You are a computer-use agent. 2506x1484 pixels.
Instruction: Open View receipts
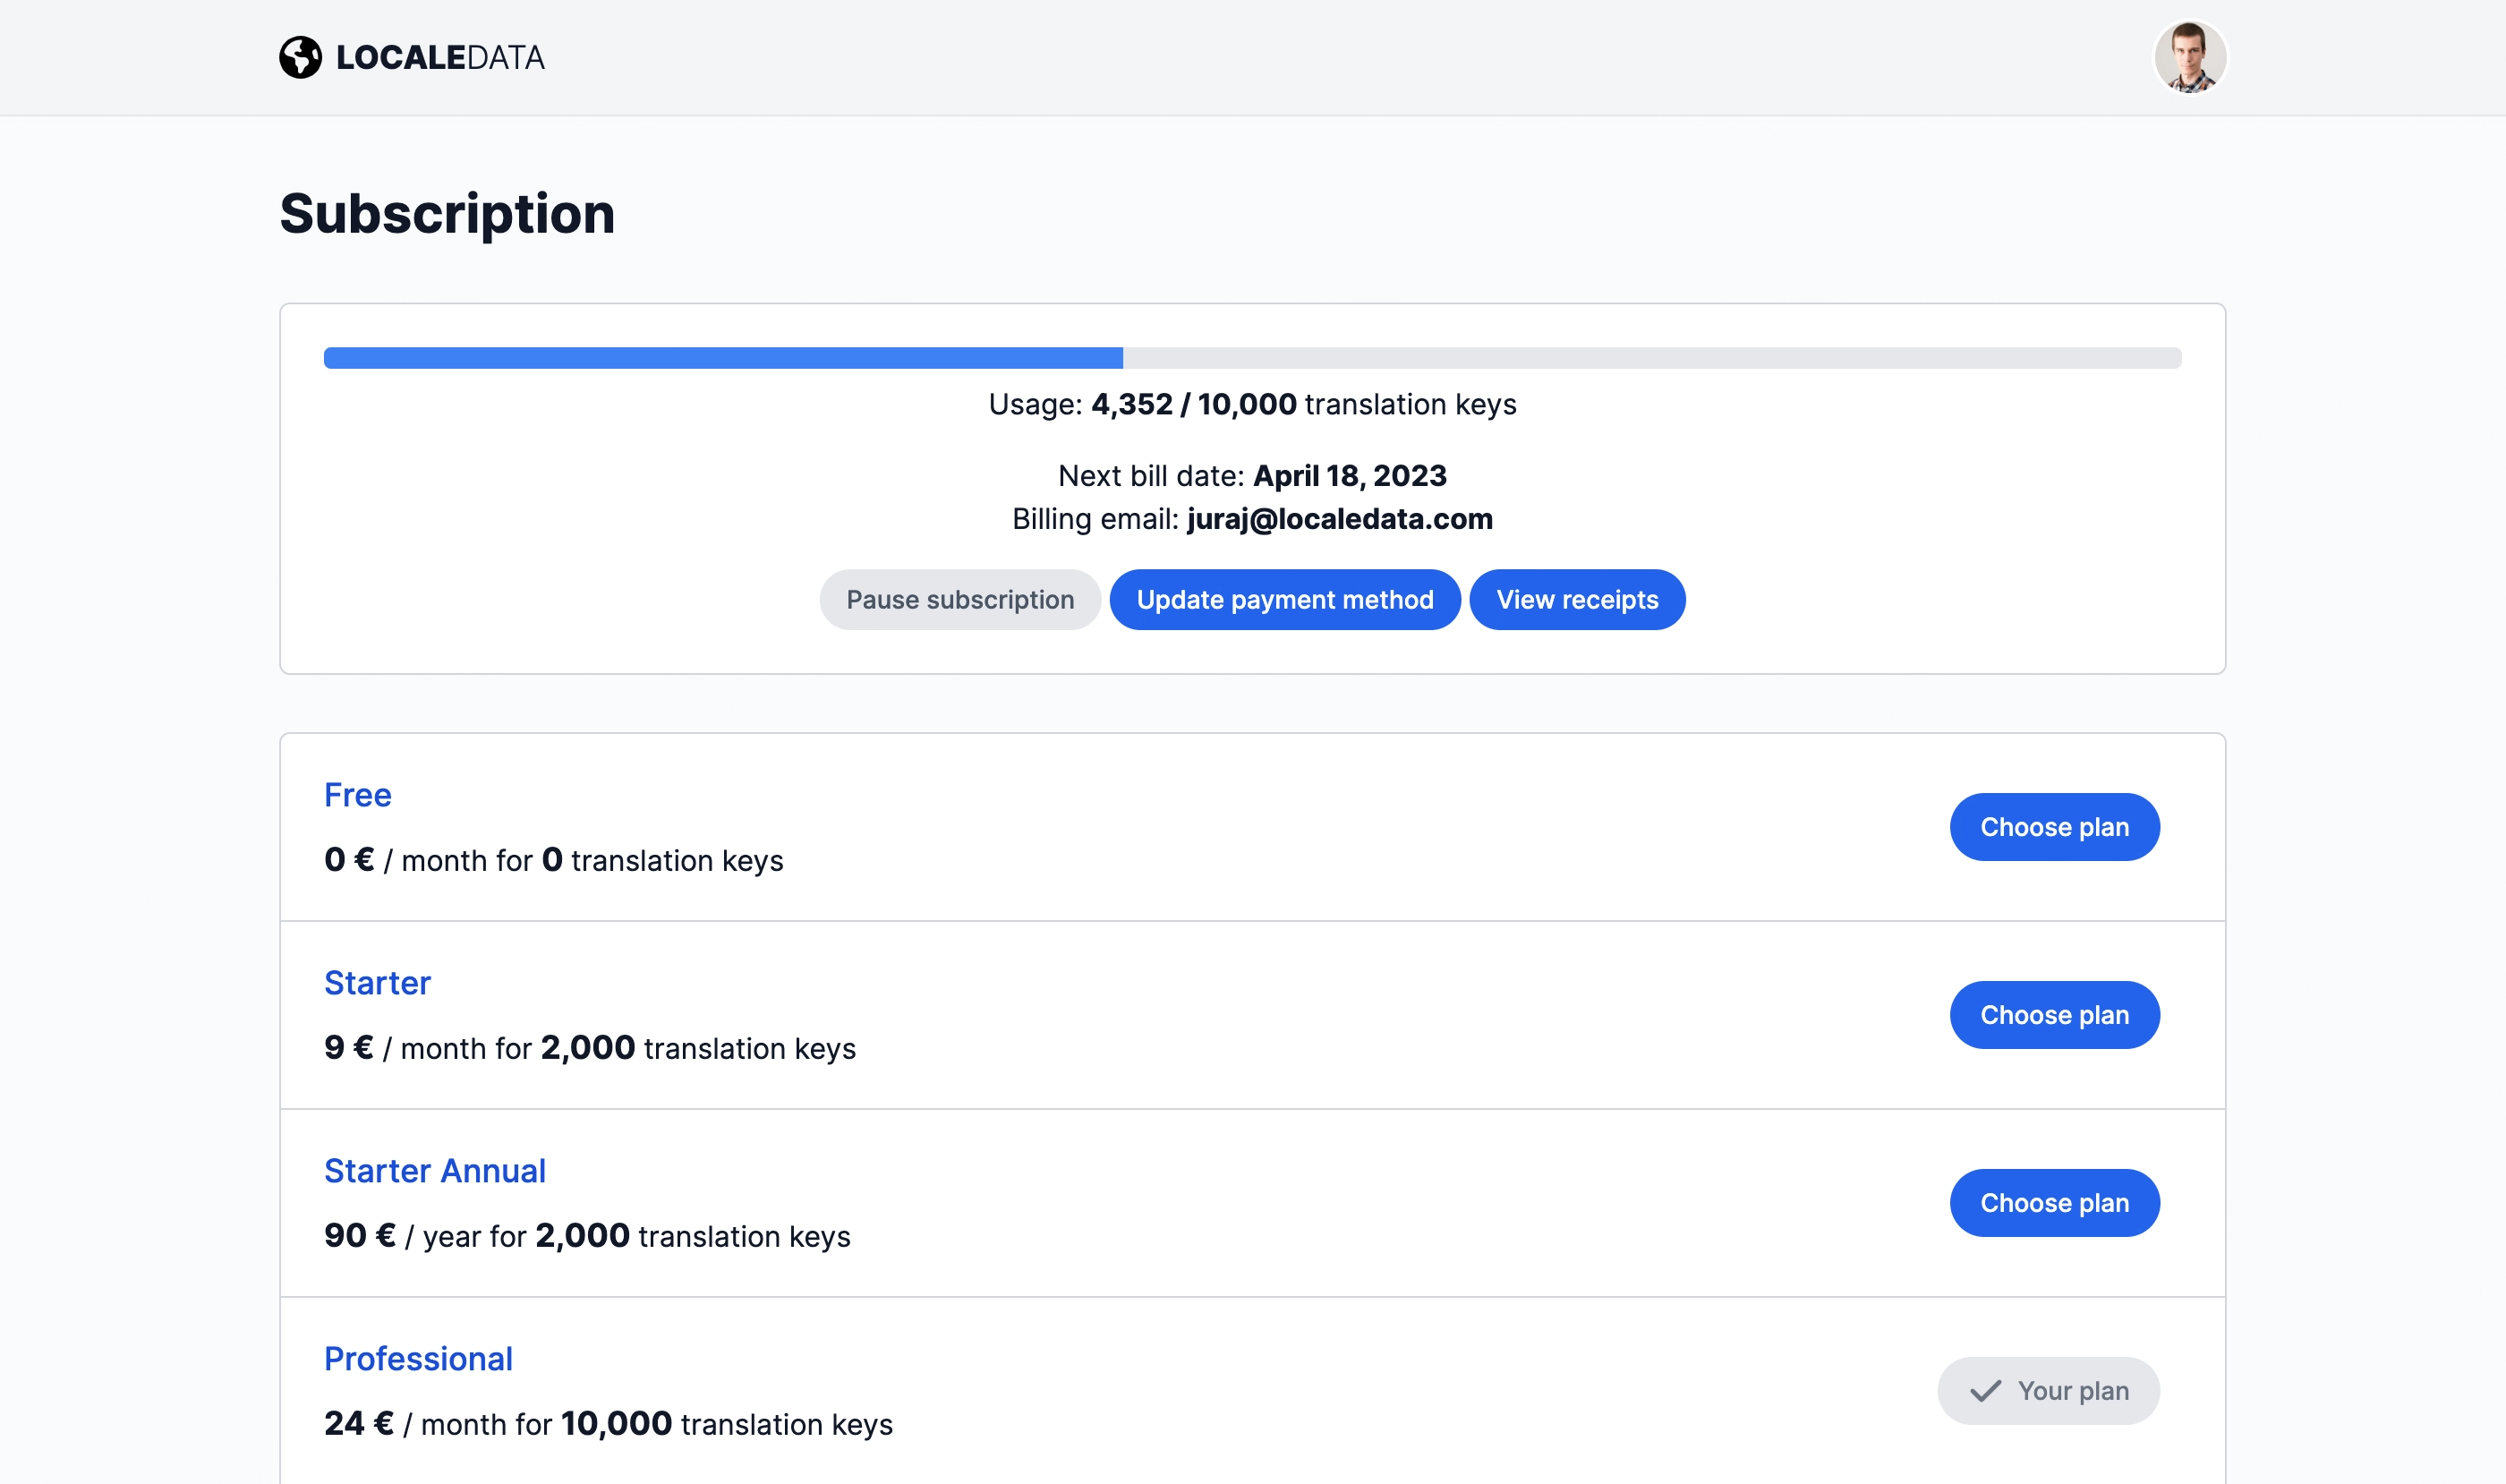click(1577, 599)
